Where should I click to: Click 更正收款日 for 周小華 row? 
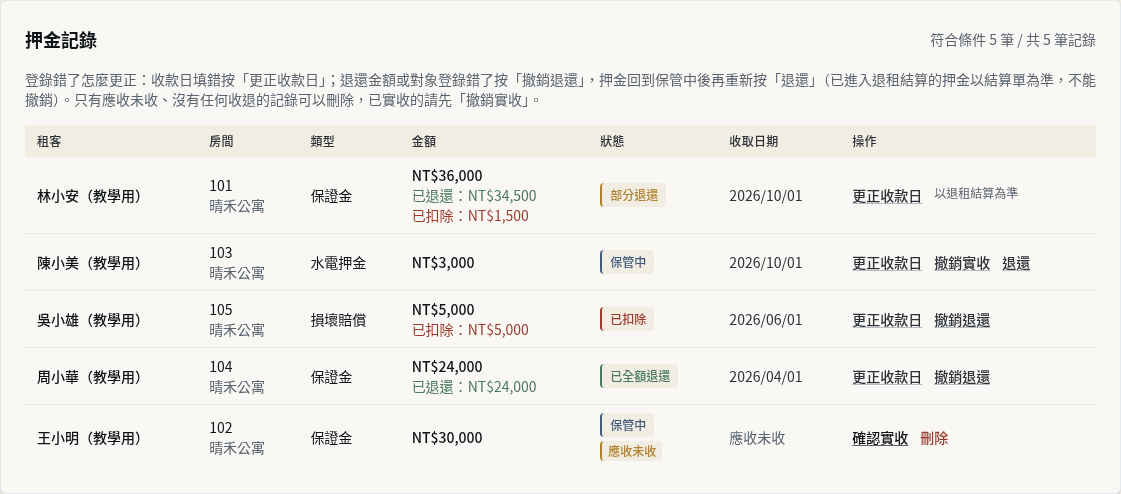(887, 377)
